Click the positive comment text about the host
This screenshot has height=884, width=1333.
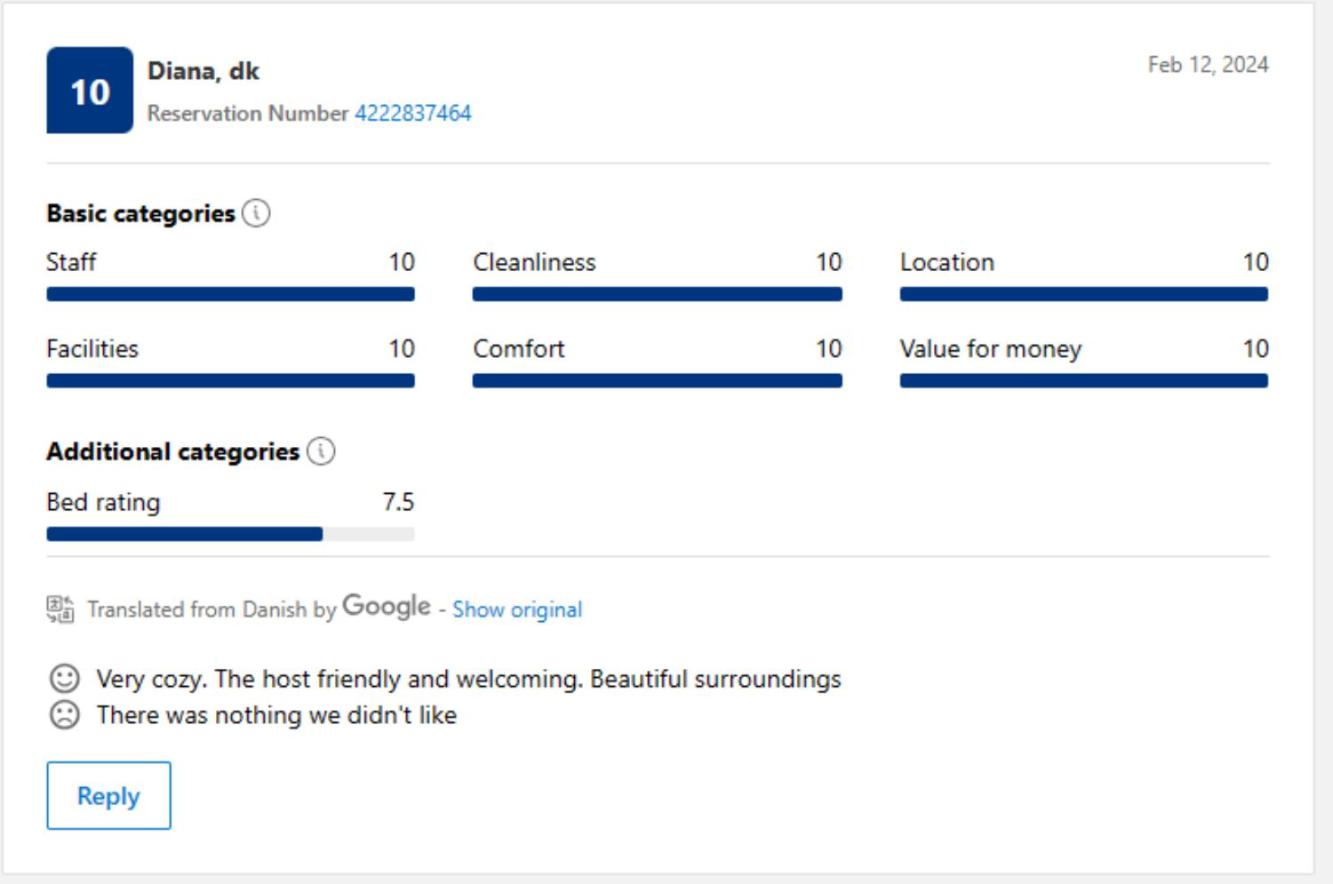point(468,679)
